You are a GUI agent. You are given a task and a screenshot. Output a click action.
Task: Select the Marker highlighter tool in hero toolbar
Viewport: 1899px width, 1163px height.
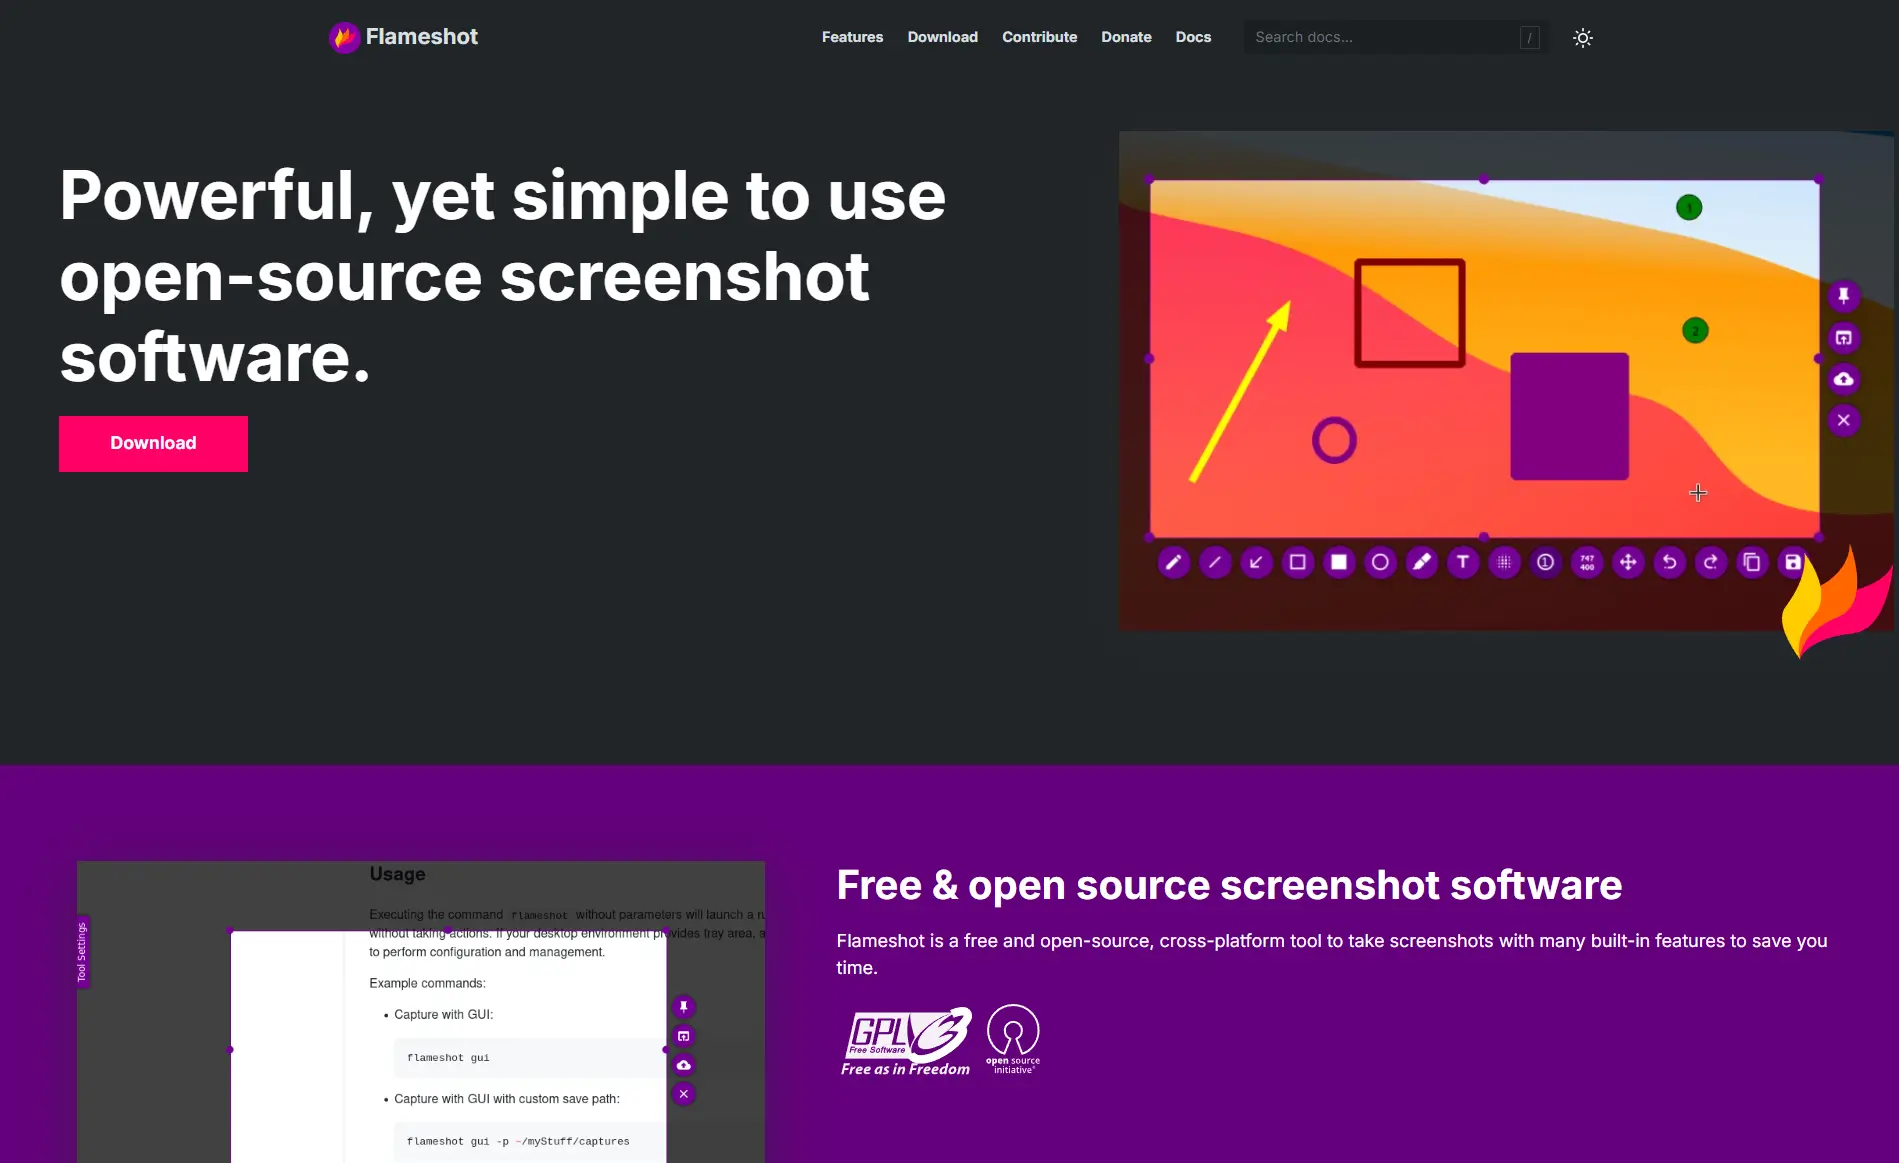coord(1421,562)
